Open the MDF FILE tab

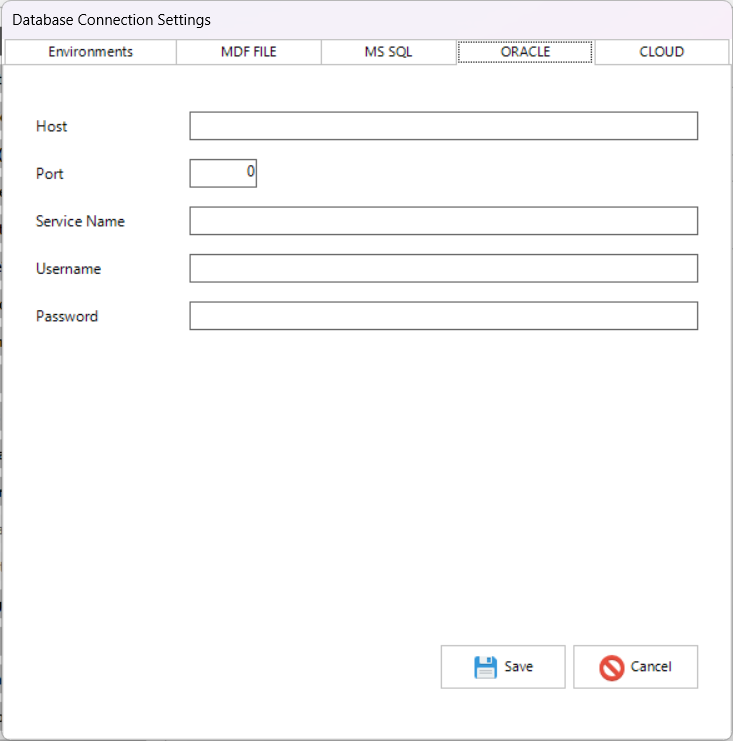248,52
